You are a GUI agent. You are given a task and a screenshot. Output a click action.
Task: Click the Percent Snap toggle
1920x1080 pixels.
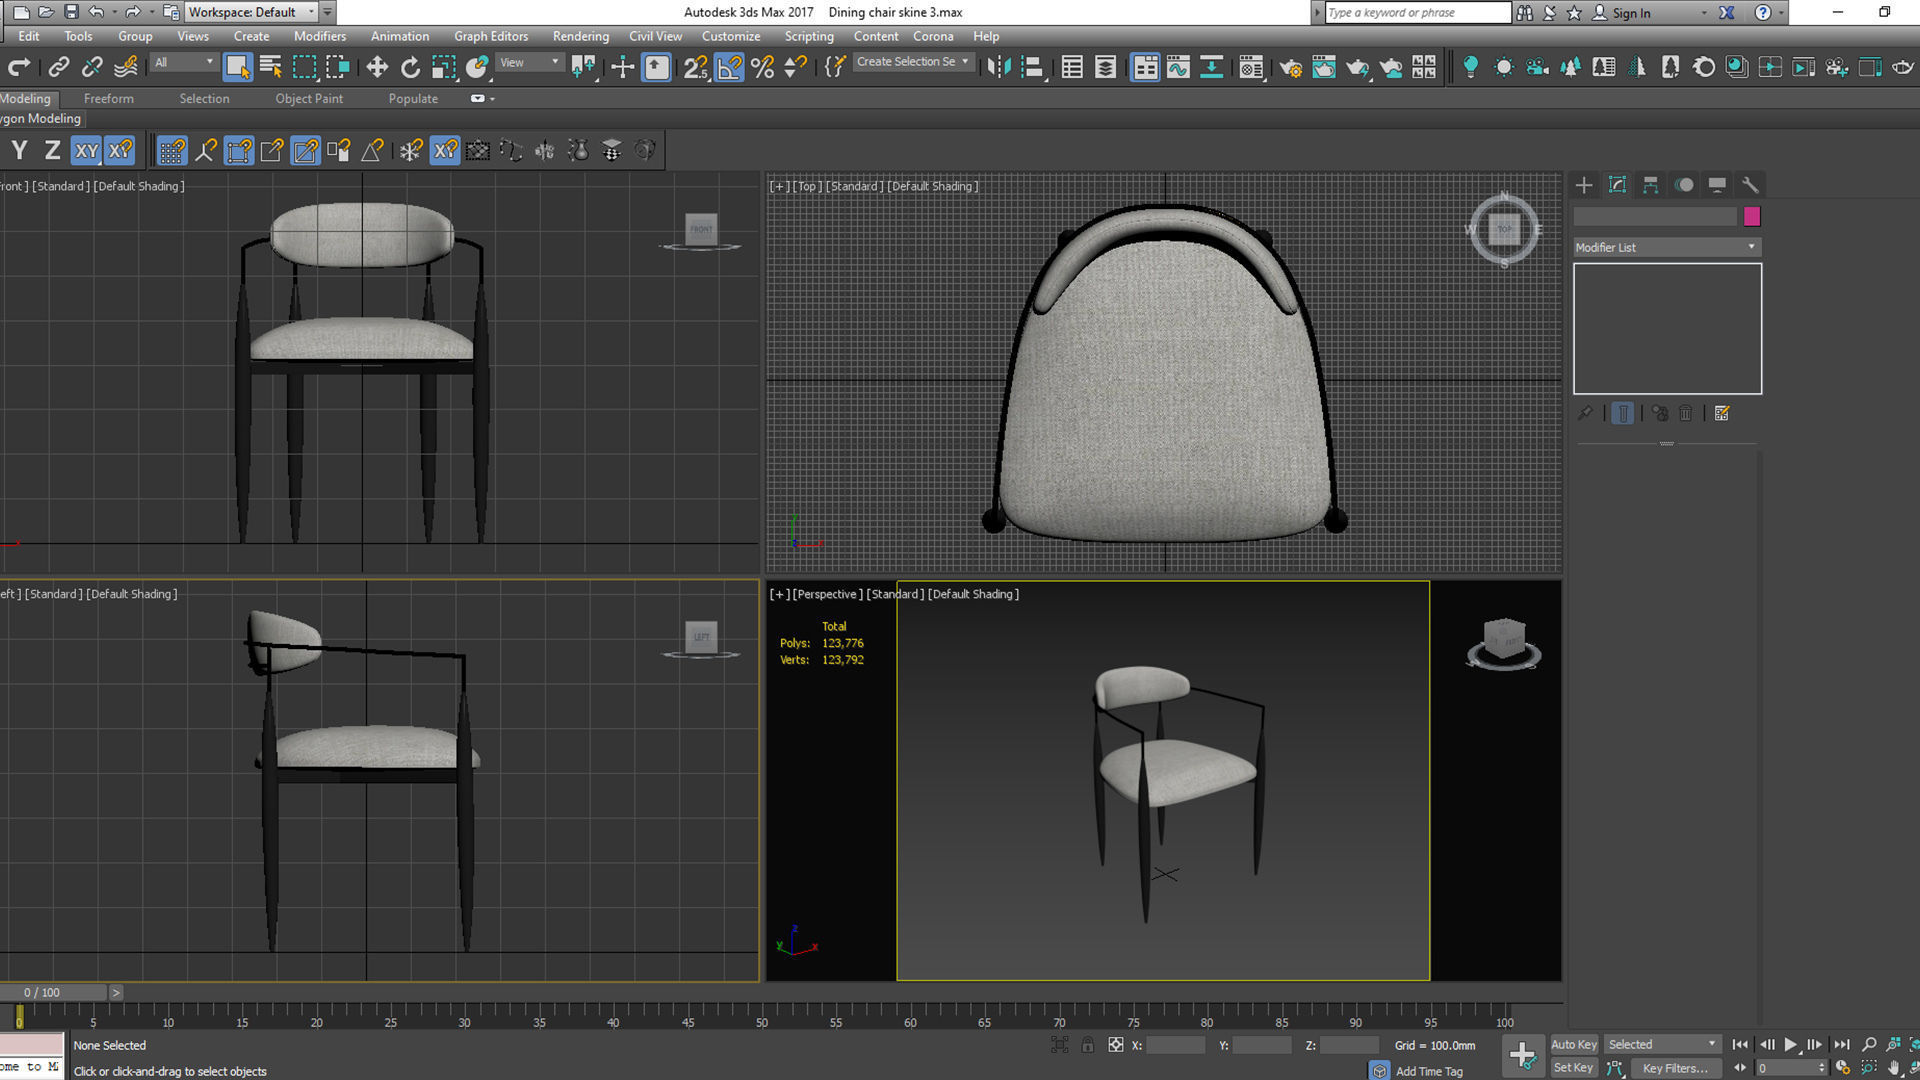tap(763, 67)
